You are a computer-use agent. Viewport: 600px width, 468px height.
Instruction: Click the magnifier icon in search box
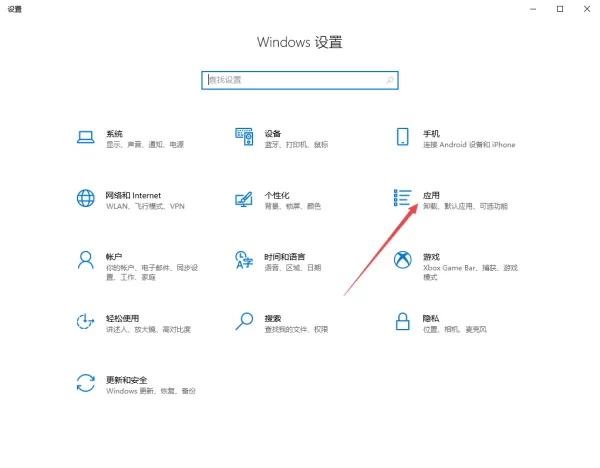[390, 80]
